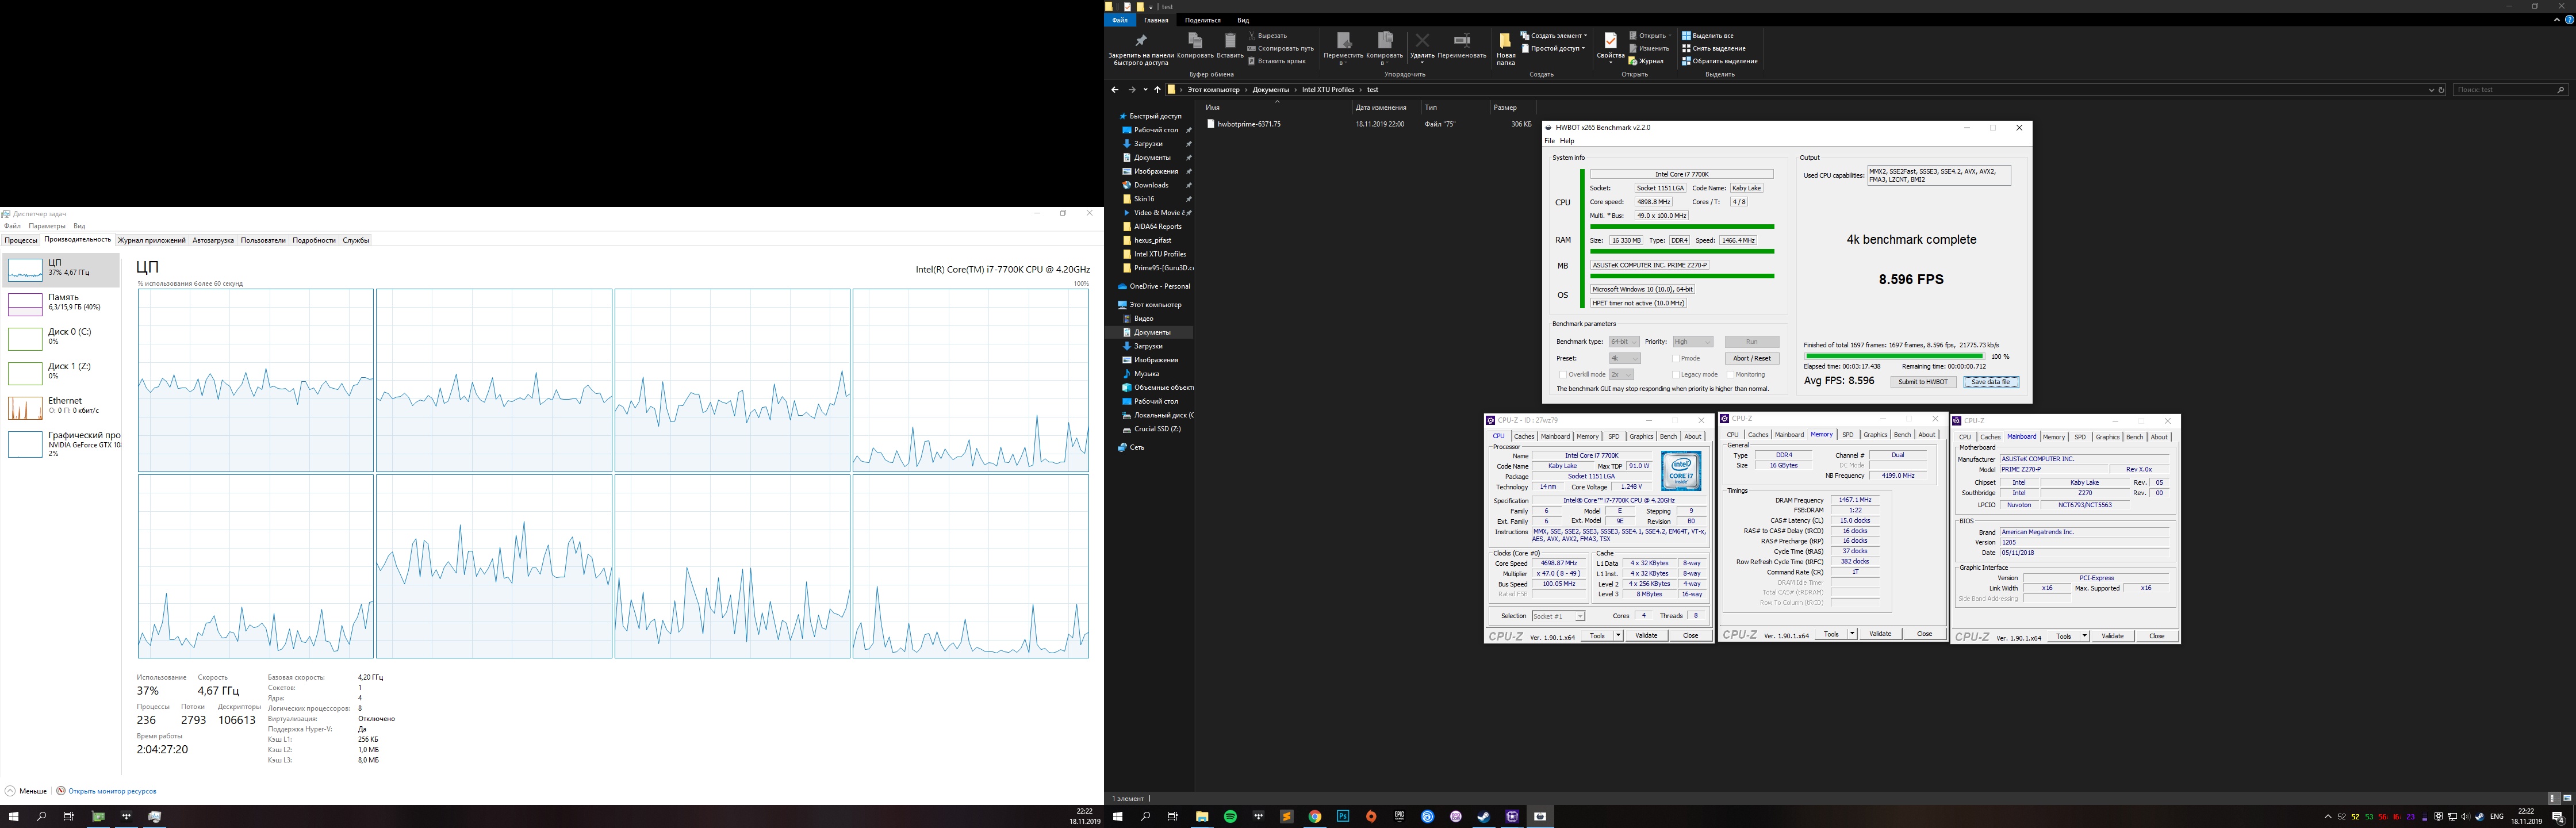Screen dimensions: 2576x828
Task: Click the 'Вырезать' scissors item
Action: click(1267, 36)
